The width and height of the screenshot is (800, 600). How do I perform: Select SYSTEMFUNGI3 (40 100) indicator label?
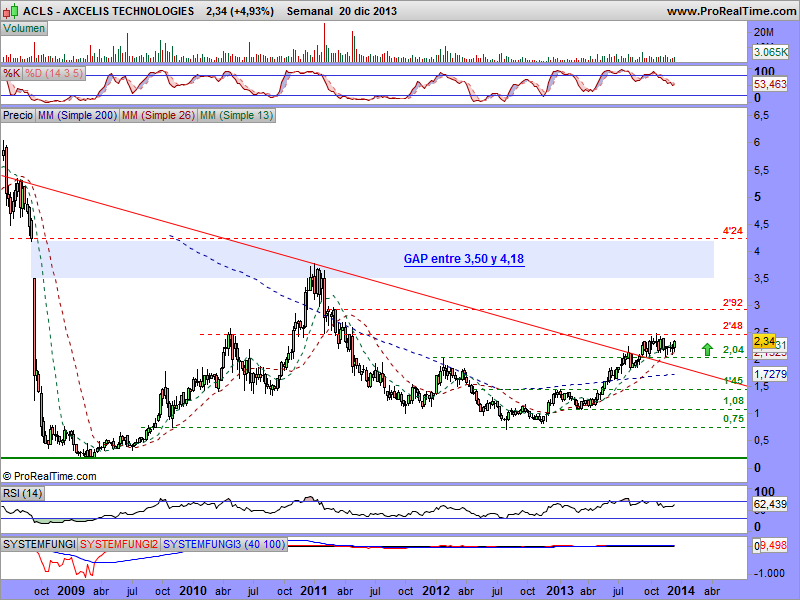tap(224, 544)
